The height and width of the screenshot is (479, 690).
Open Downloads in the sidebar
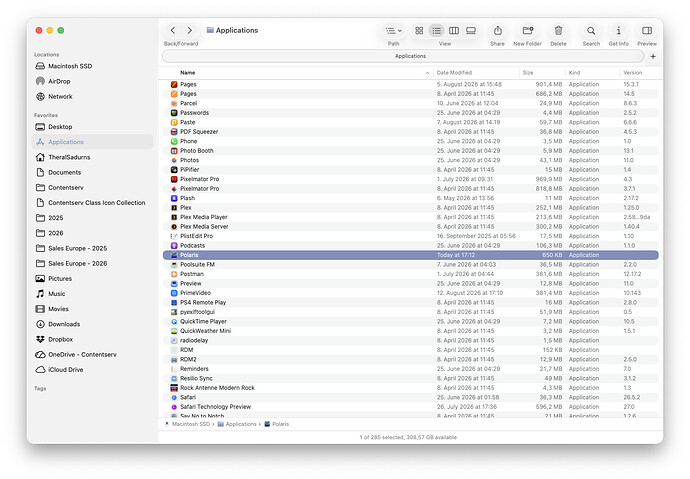(x=92, y=324)
